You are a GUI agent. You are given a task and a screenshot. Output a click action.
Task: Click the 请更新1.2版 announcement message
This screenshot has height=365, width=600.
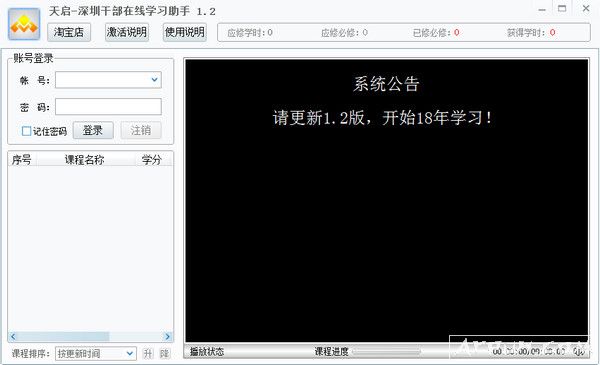383,117
